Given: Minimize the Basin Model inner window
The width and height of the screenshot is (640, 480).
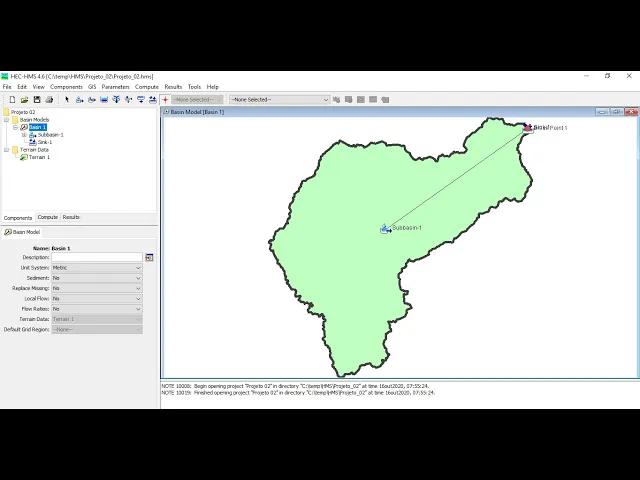Looking at the screenshot, I should tap(602, 111).
